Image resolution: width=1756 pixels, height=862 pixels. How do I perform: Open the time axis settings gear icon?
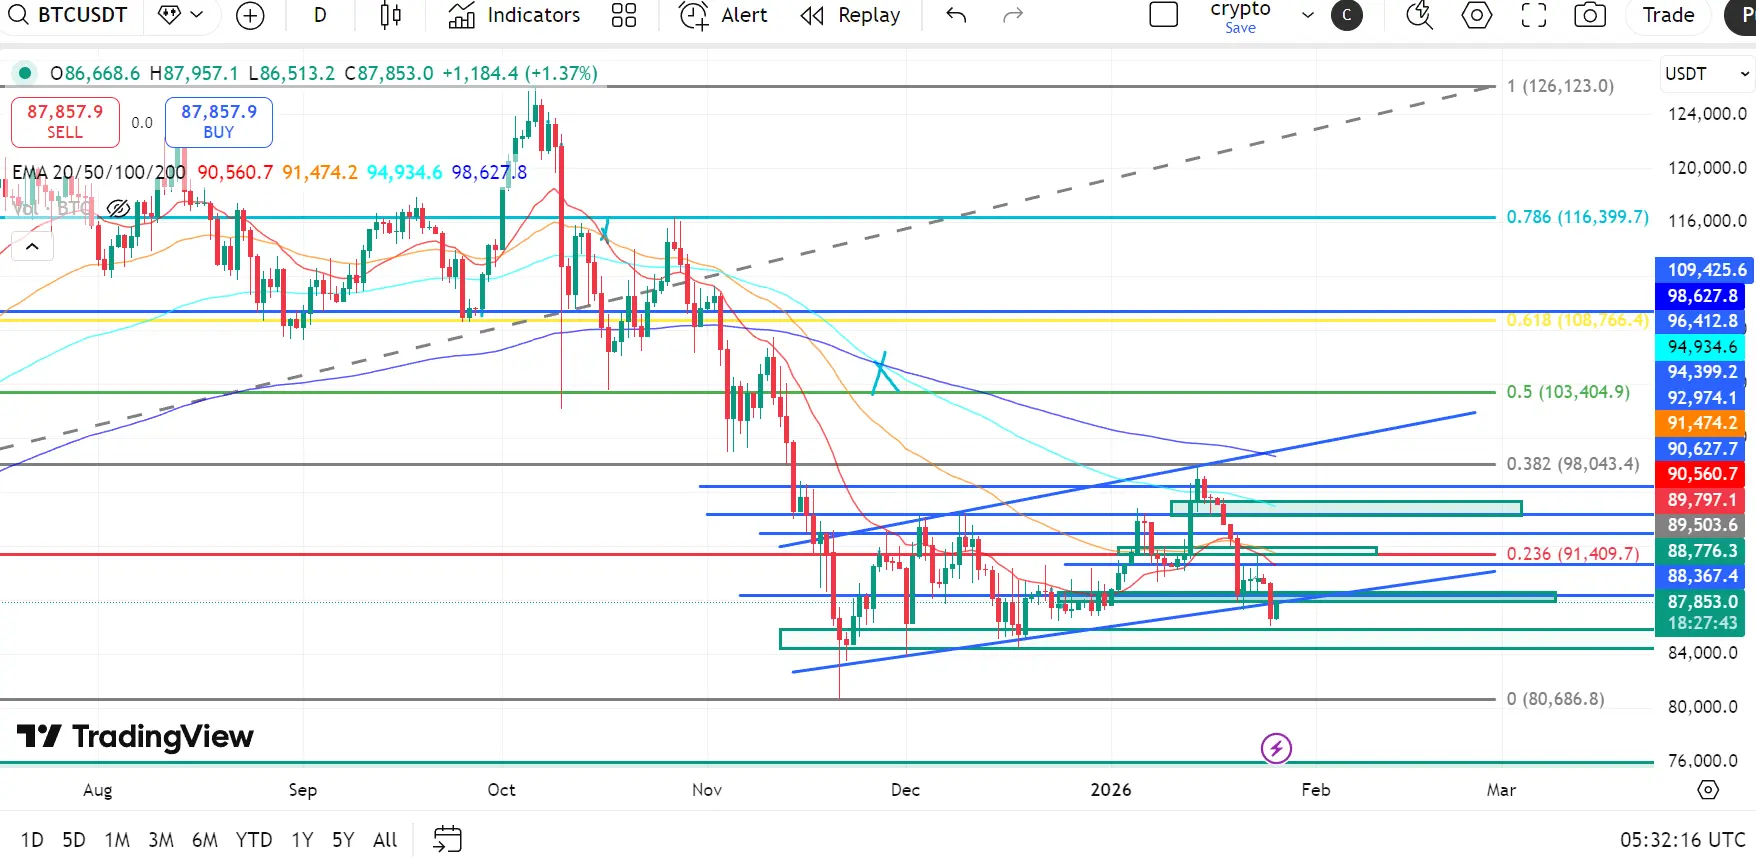(1708, 790)
